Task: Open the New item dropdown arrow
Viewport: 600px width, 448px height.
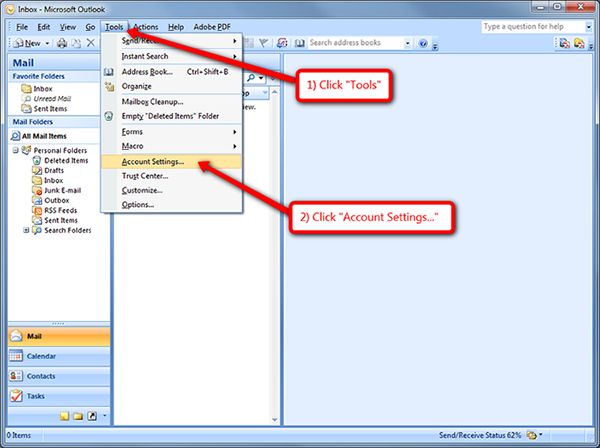Action: (x=47, y=43)
